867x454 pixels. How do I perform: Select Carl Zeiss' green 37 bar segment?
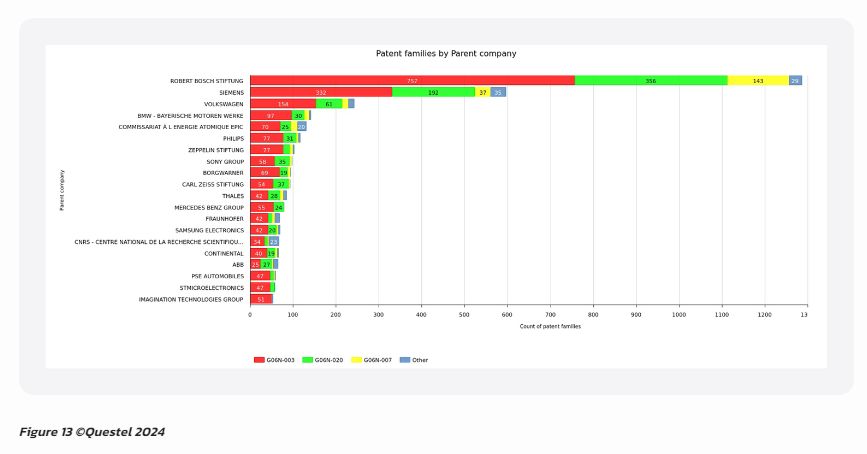click(x=281, y=184)
